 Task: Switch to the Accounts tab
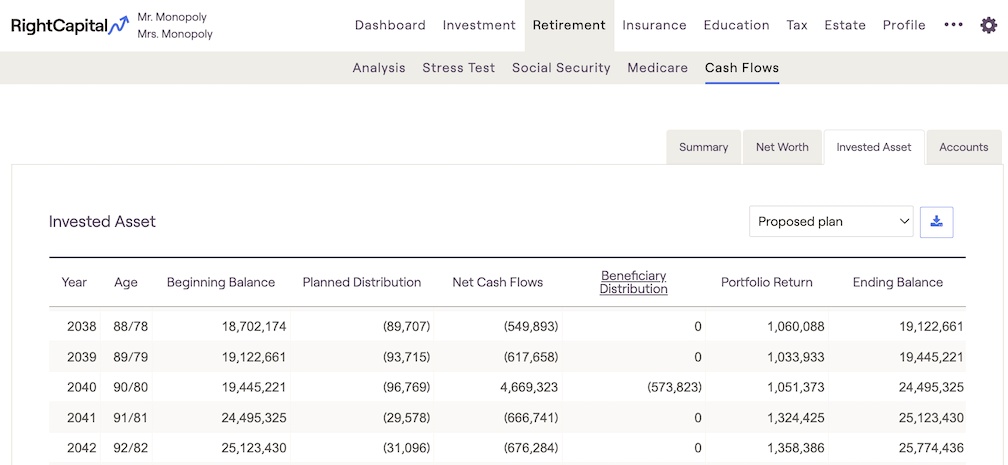964,147
